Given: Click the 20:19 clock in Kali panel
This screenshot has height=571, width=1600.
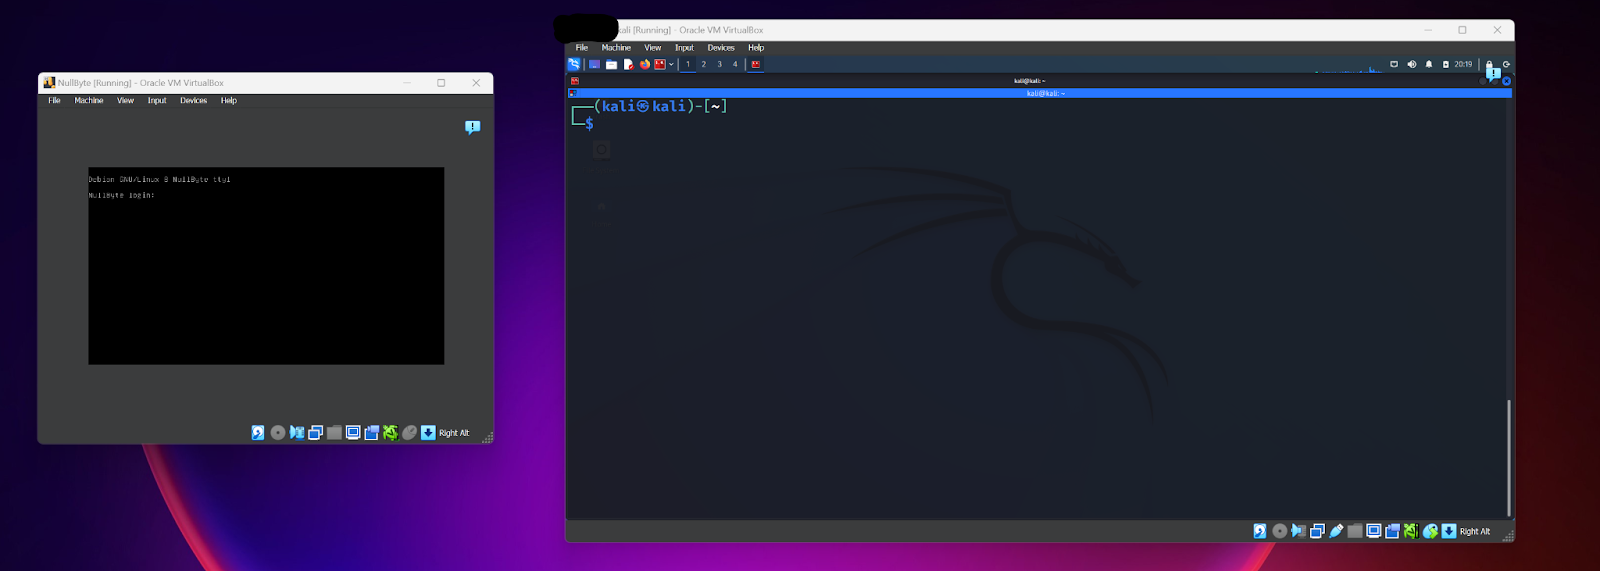Looking at the screenshot, I should point(1463,64).
